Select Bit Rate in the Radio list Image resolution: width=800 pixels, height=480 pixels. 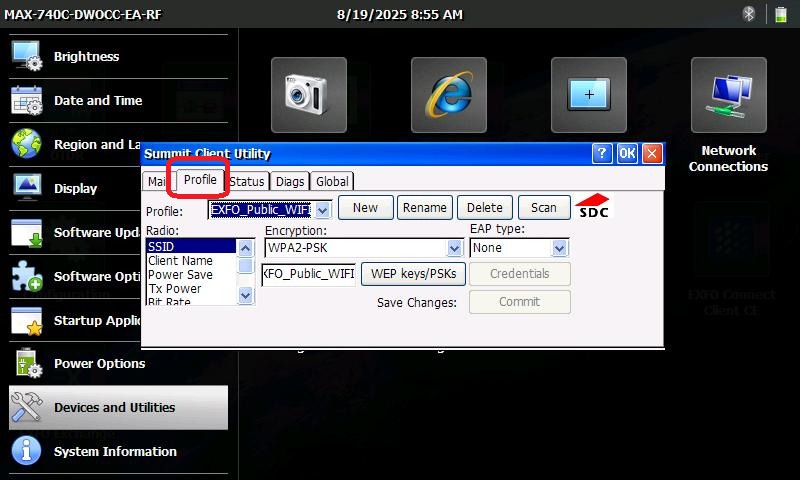tap(191, 300)
